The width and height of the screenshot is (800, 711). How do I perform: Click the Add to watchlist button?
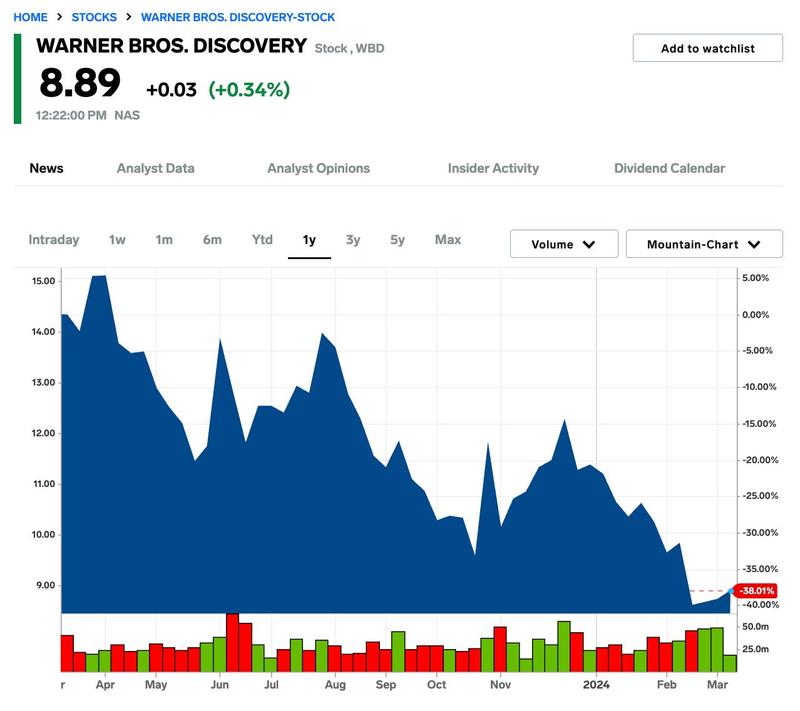708,48
